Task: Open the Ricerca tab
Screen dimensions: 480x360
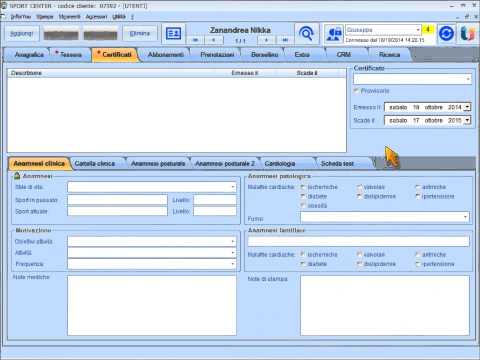Action: 389,55
